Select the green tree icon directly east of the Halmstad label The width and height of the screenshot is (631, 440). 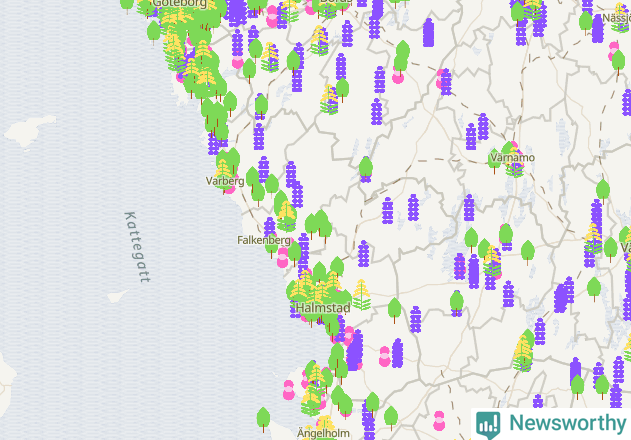[x=394, y=310]
